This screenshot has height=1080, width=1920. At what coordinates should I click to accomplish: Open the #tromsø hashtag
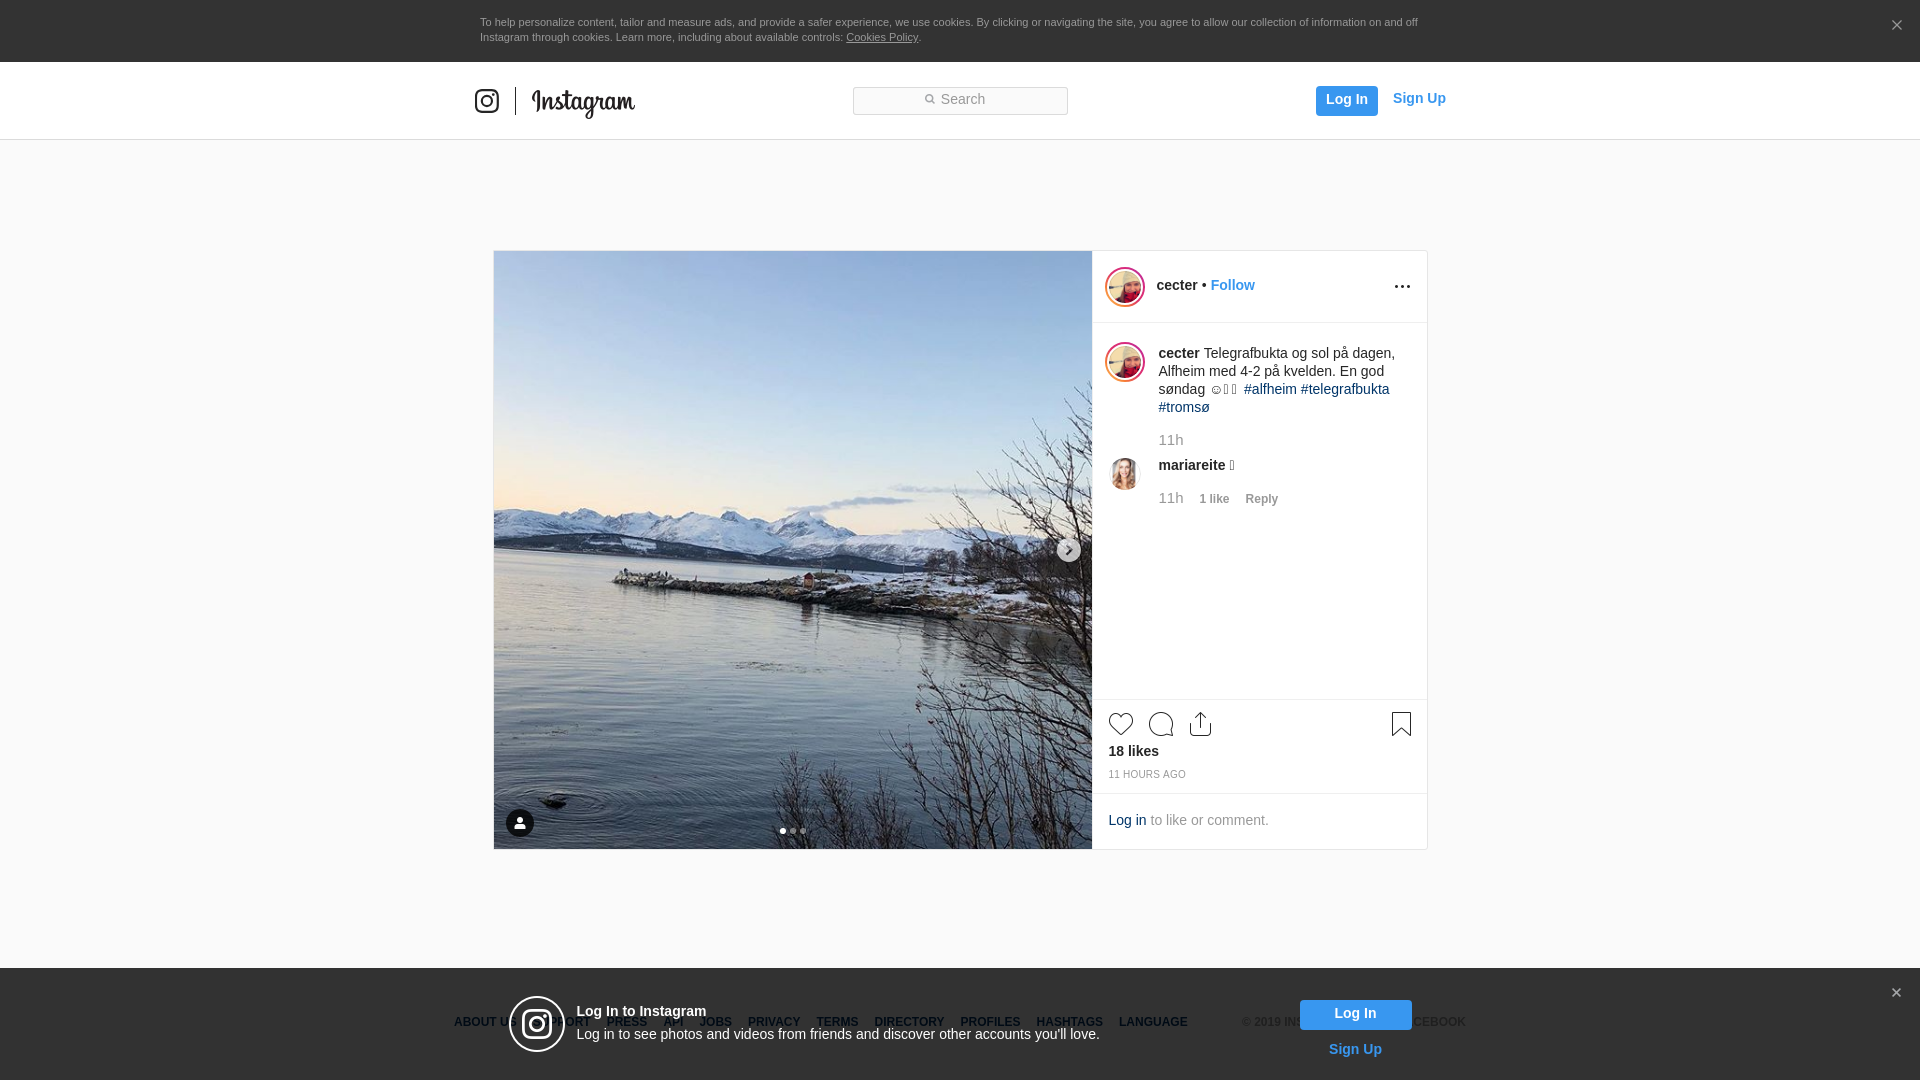(x=1184, y=407)
